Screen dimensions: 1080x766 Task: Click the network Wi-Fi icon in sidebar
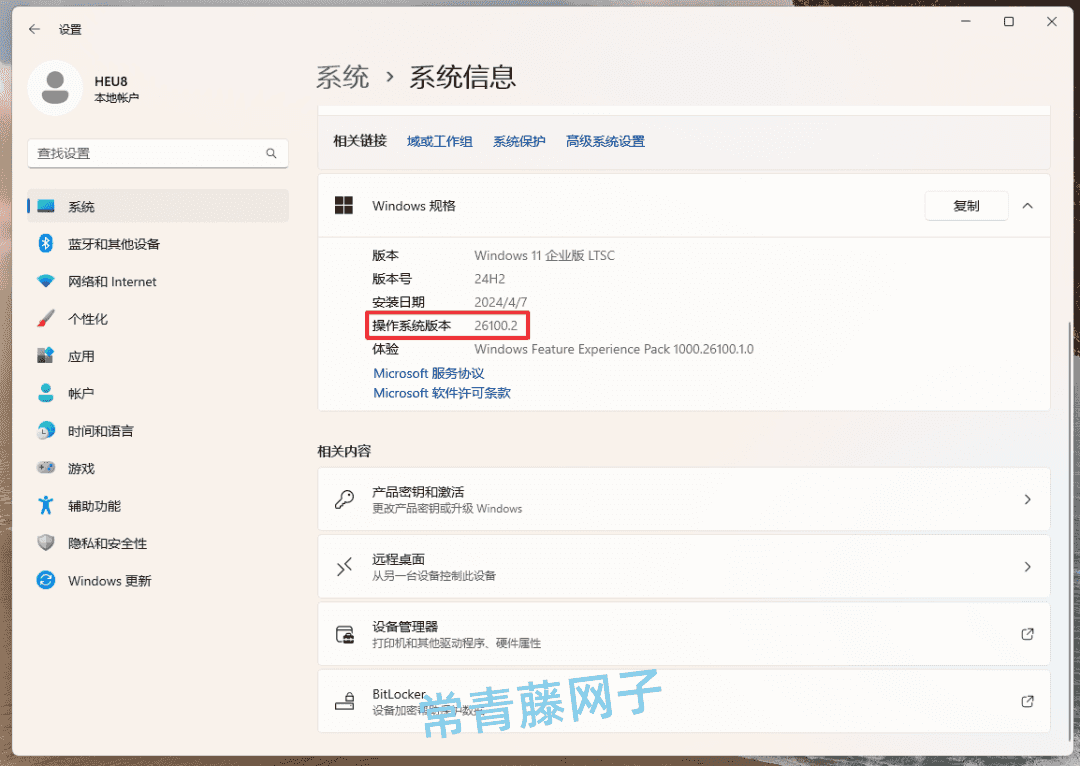click(46, 281)
